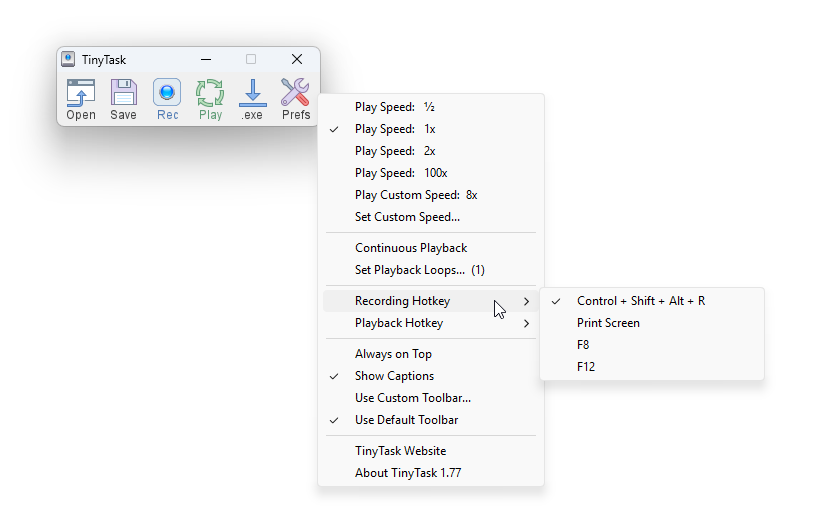This screenshot has height=526, width=822.
Task: Open the Prefs wrench icon
Action: tap(296, 99)
